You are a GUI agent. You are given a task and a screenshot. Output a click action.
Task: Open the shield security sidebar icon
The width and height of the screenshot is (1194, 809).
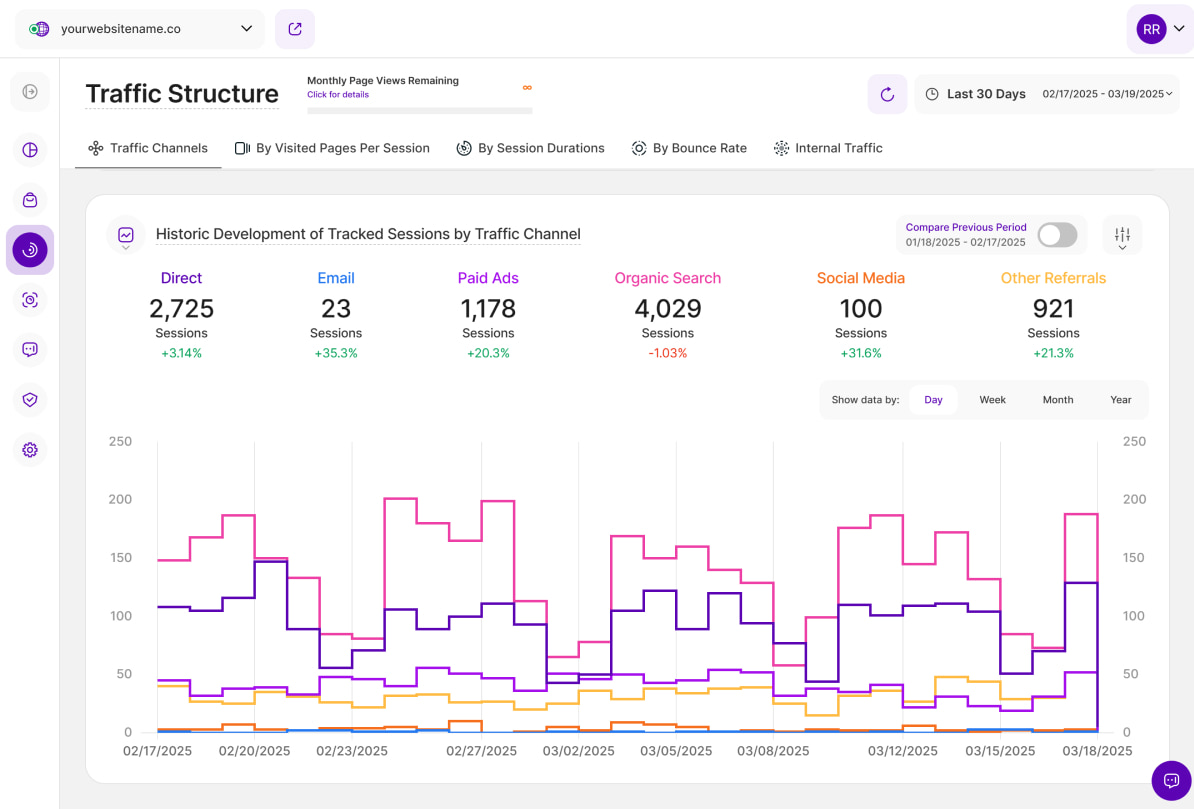[30, 400]
